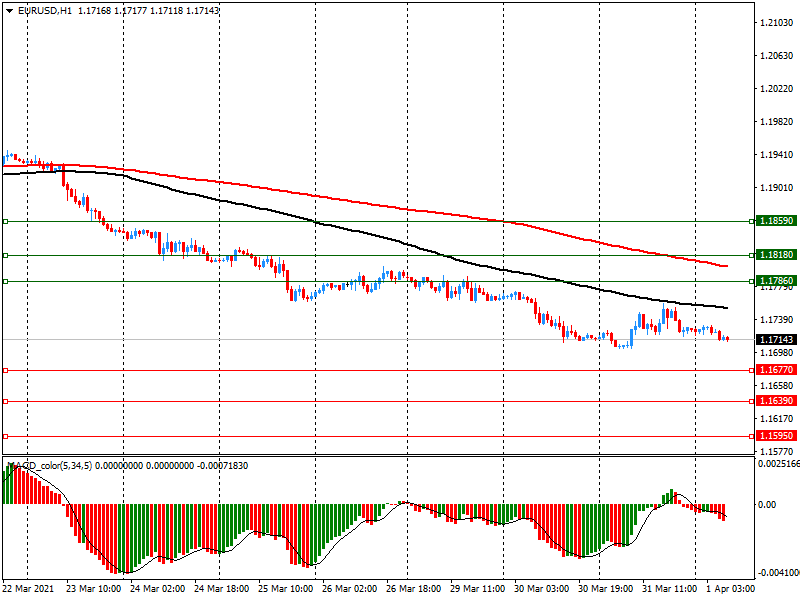
Task: Click the 22 Mar 2021 time label
Action: coord(28,588)
